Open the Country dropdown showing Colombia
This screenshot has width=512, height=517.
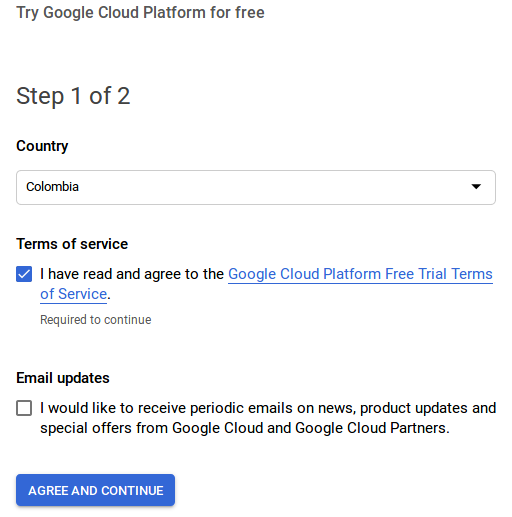point(256,187)
